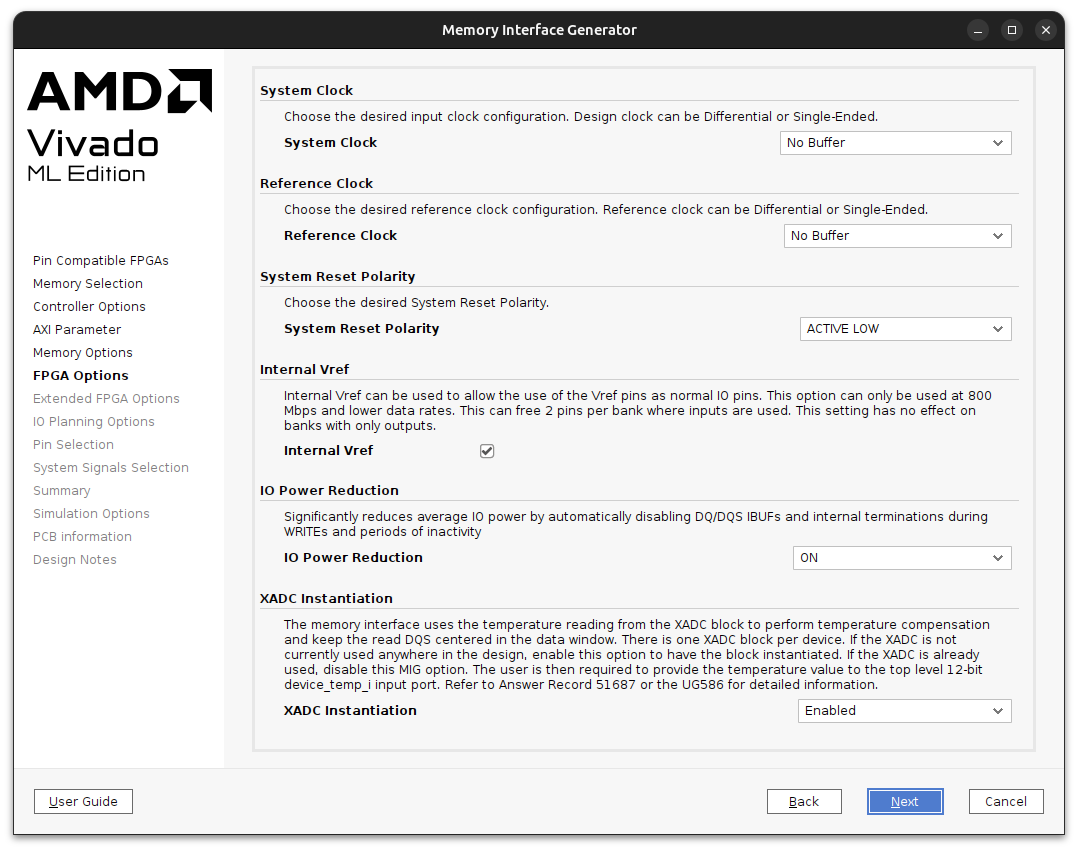Click Next to proceed

[904, 801]
